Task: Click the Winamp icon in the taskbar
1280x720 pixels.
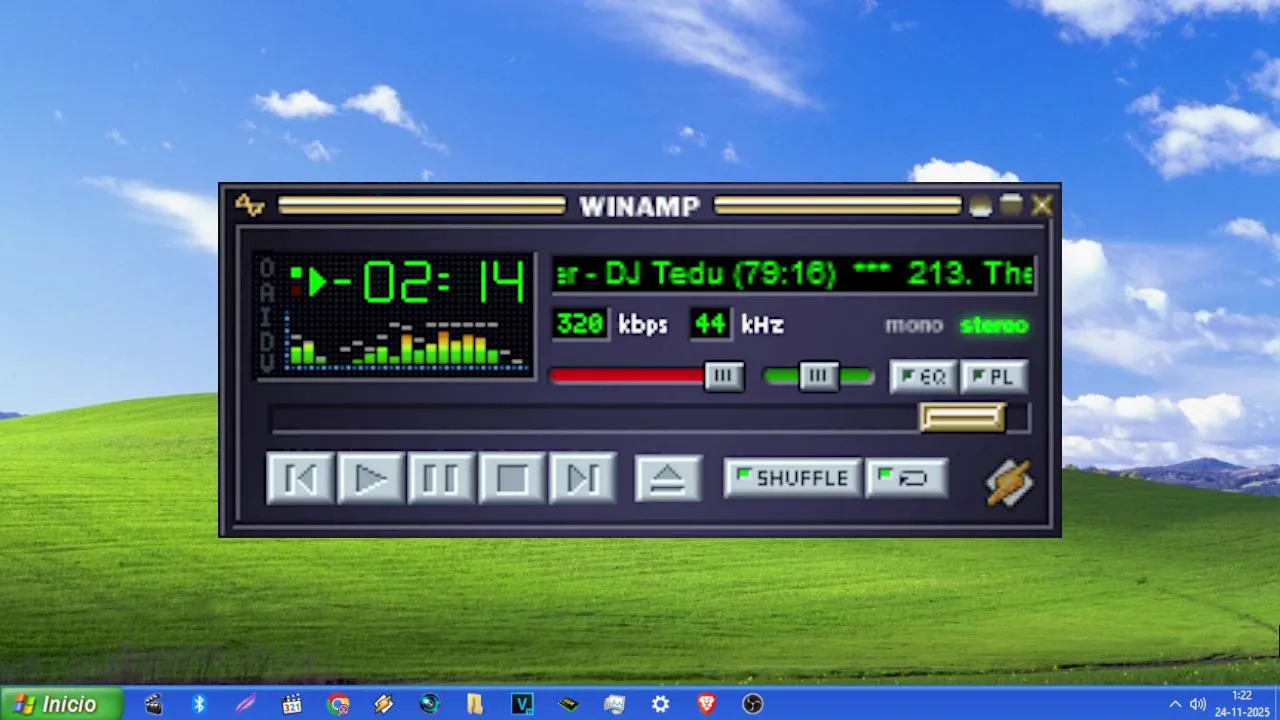Action: pos(384,704)
